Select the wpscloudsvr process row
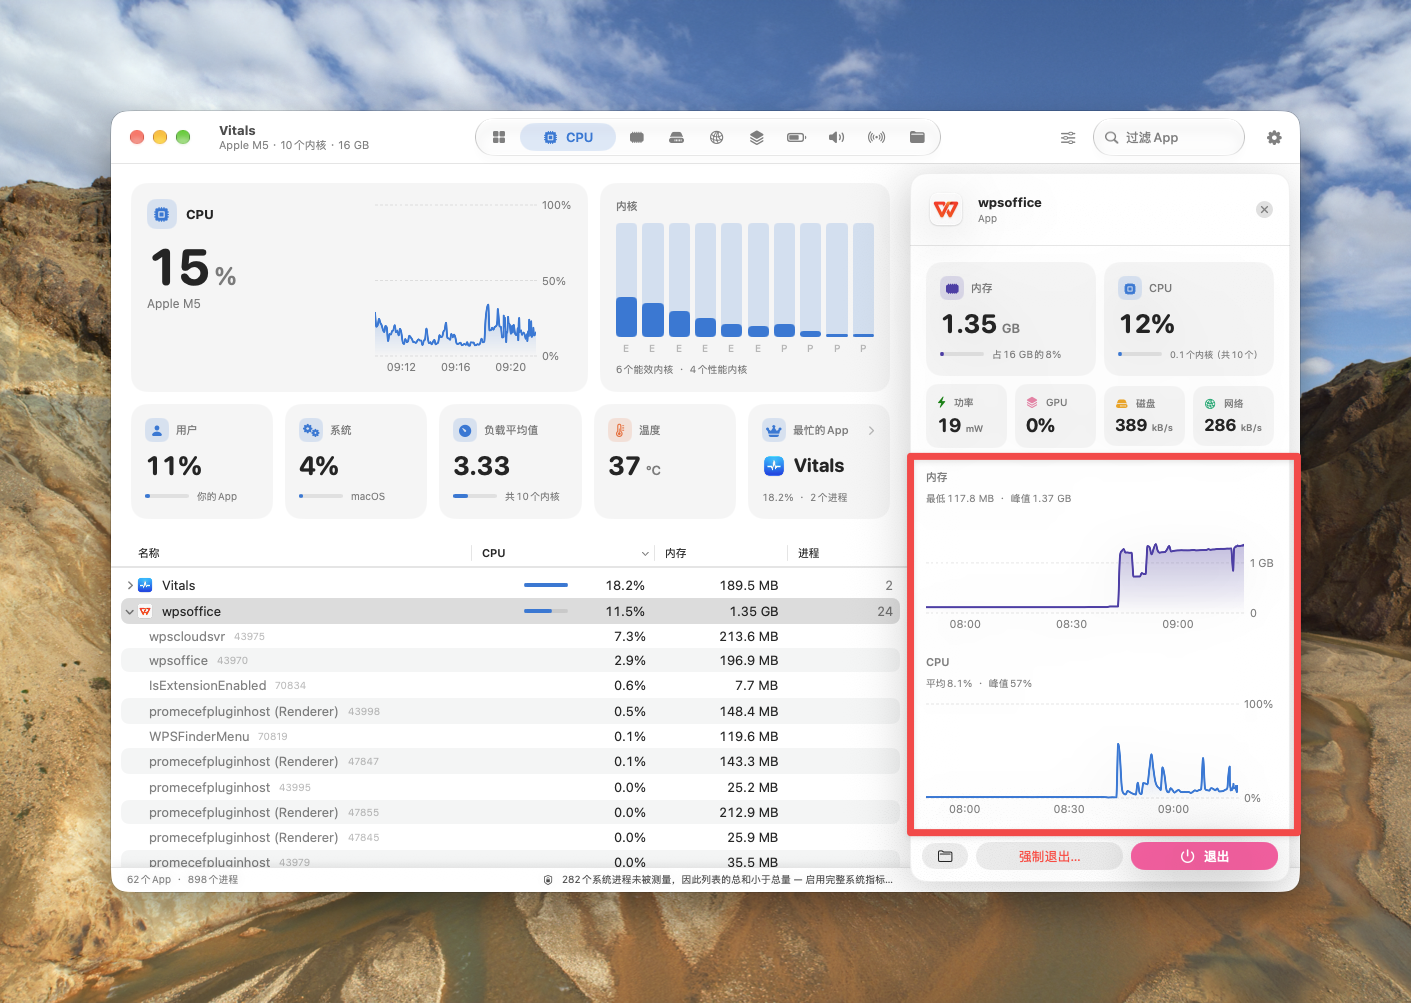Screen dimensions: 1411x1003 [510, 636]
